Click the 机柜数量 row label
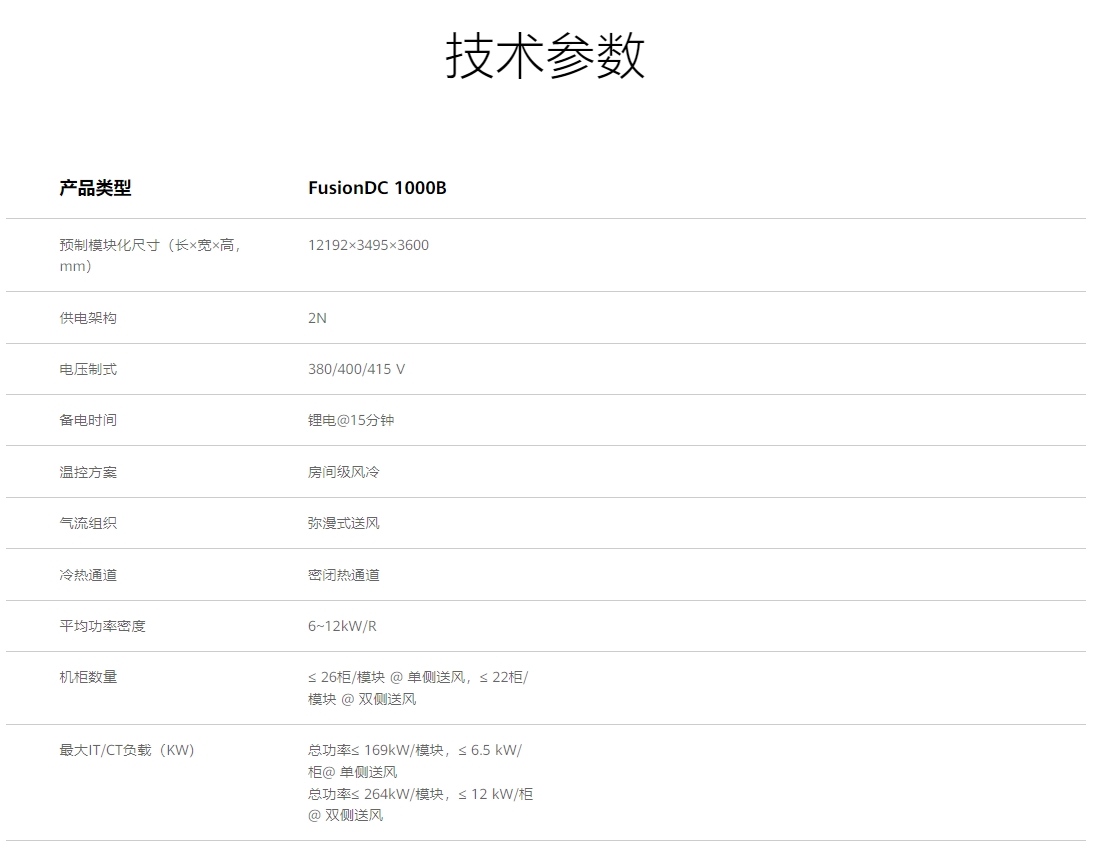This screenshot has width=1110, height=848. tap(88, 677)
